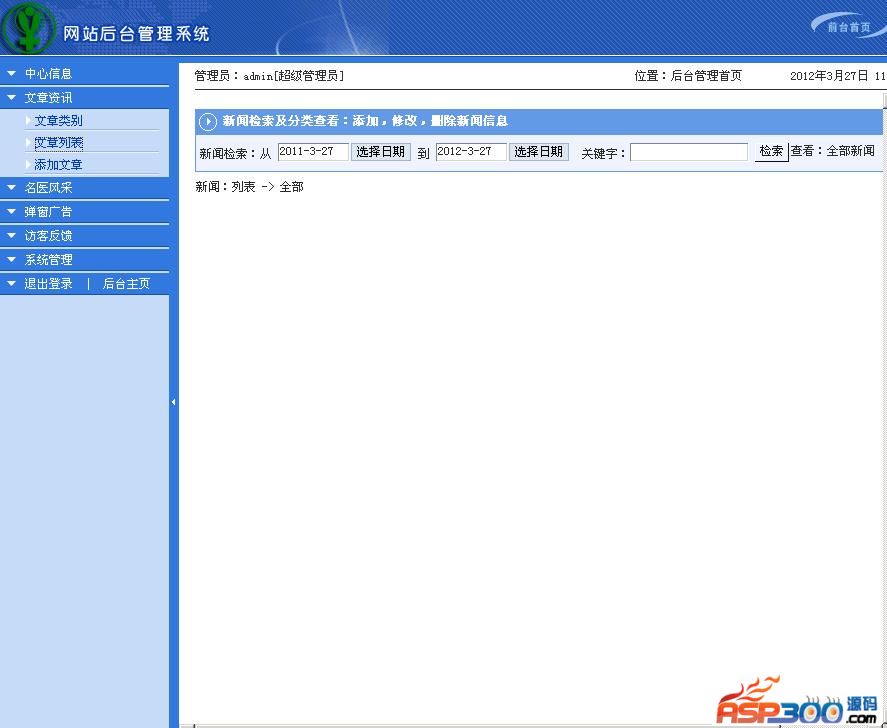Expand the 系统管理 menu section

pyautogui.click(x=48, y=260)
